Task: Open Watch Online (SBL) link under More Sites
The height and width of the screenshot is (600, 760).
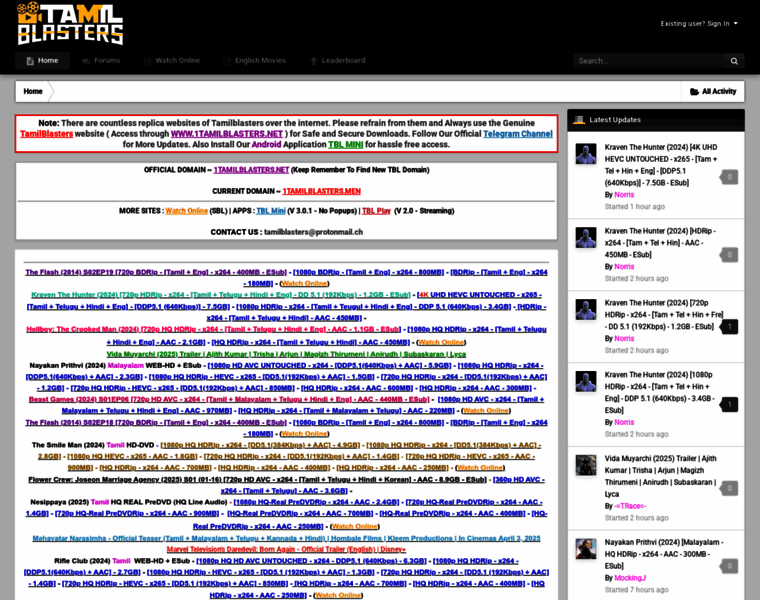Action: (x=187, y=211)
